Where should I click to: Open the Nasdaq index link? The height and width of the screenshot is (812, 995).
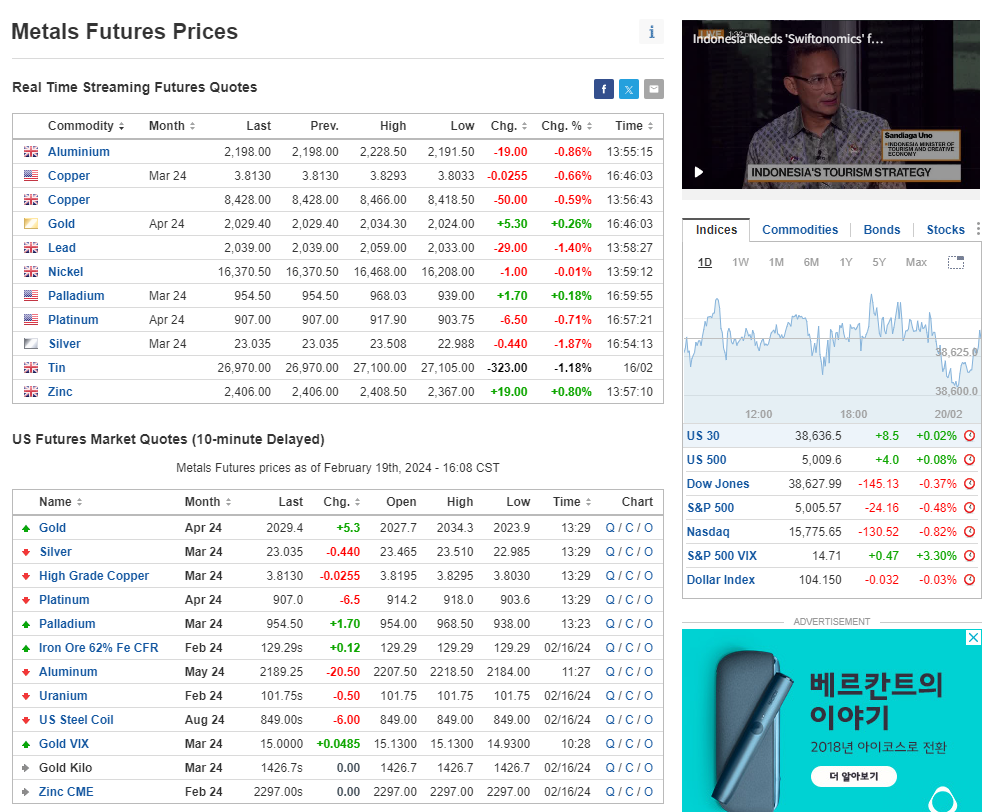(708, 532)
